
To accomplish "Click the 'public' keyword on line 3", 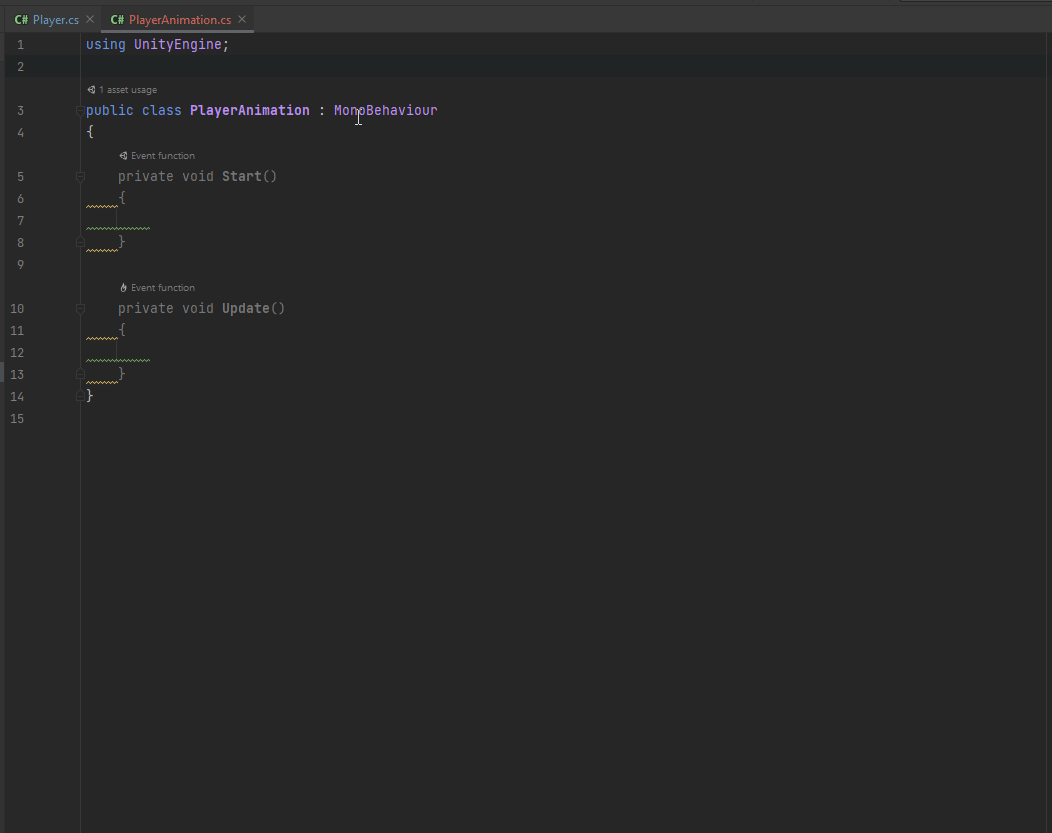I will click(109, 110).
